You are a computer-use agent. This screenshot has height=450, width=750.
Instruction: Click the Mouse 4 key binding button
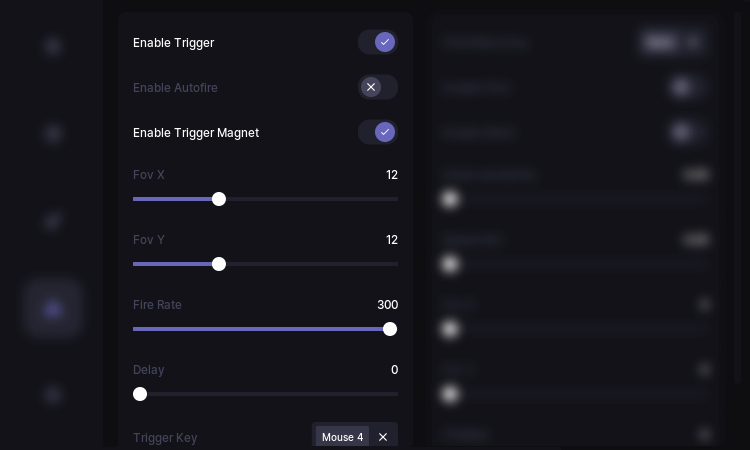point(342,437)
